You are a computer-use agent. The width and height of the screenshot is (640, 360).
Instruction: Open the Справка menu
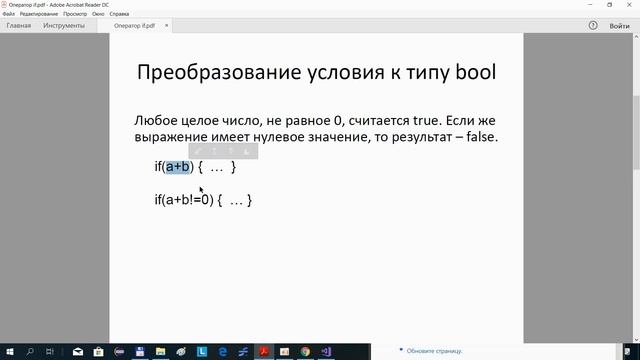point(119,14)
